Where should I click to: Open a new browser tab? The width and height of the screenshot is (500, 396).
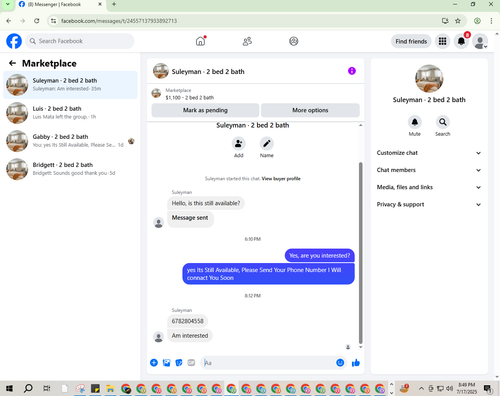click(x=114, y=4)
